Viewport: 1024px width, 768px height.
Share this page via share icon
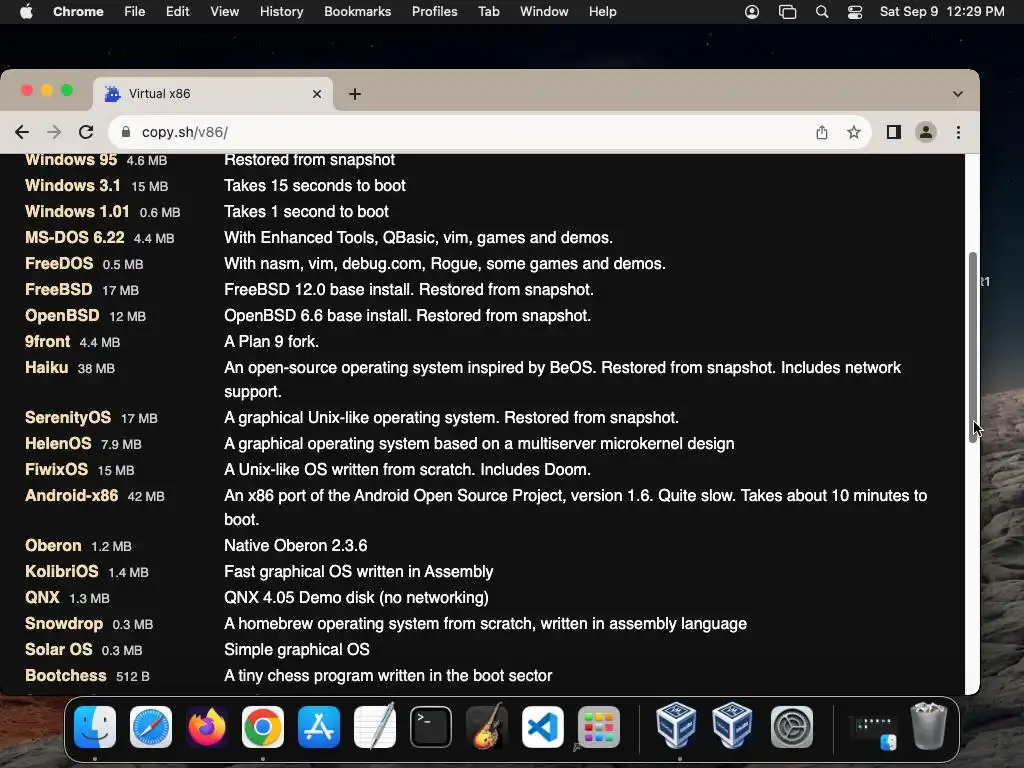click(822, 132)
